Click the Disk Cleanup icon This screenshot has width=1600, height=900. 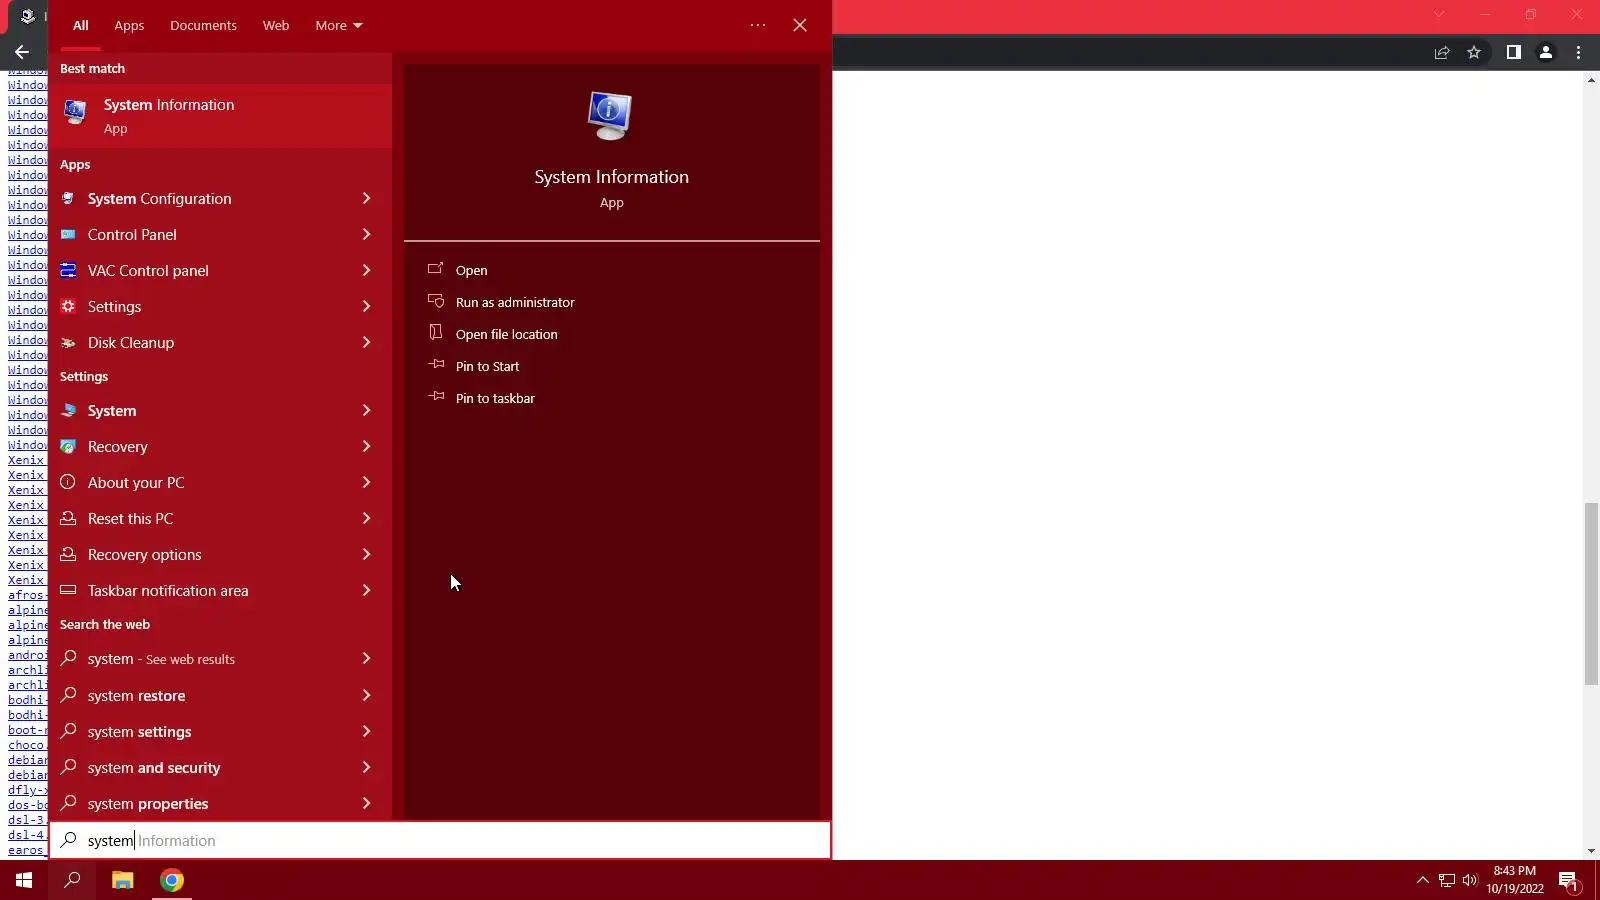pos(68,342)
